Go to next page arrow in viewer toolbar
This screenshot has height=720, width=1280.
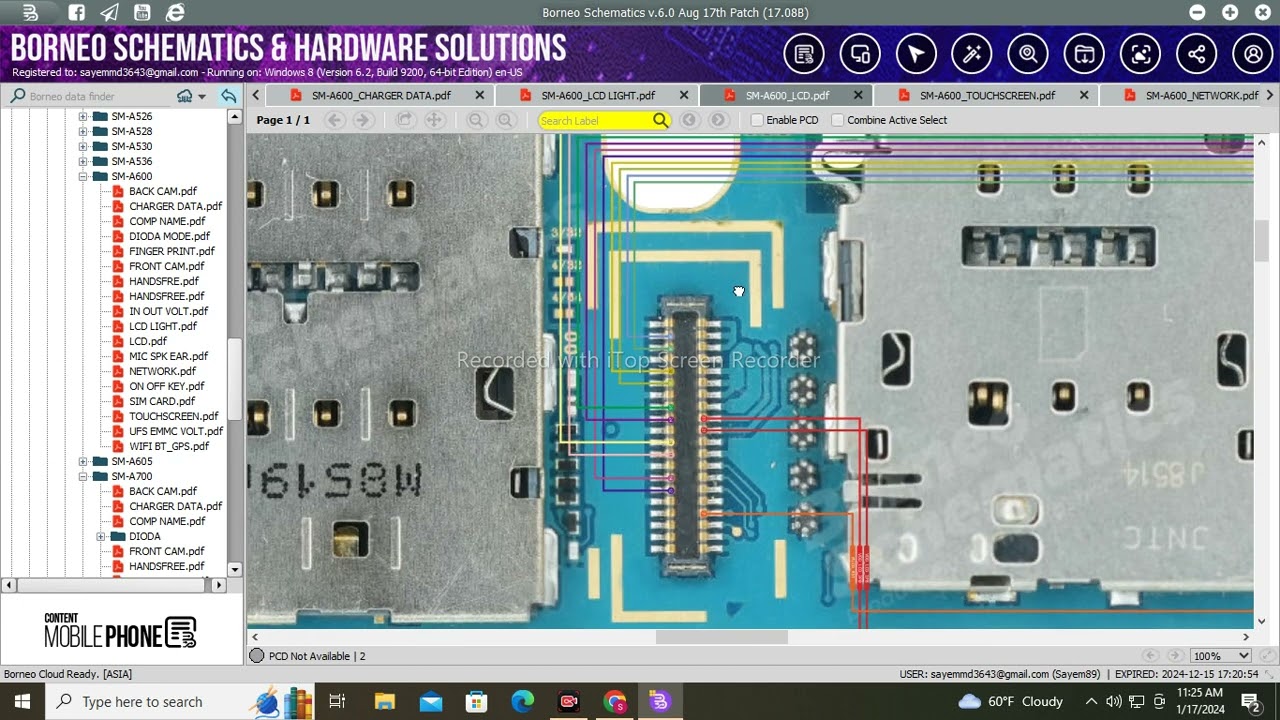point(364,120)
